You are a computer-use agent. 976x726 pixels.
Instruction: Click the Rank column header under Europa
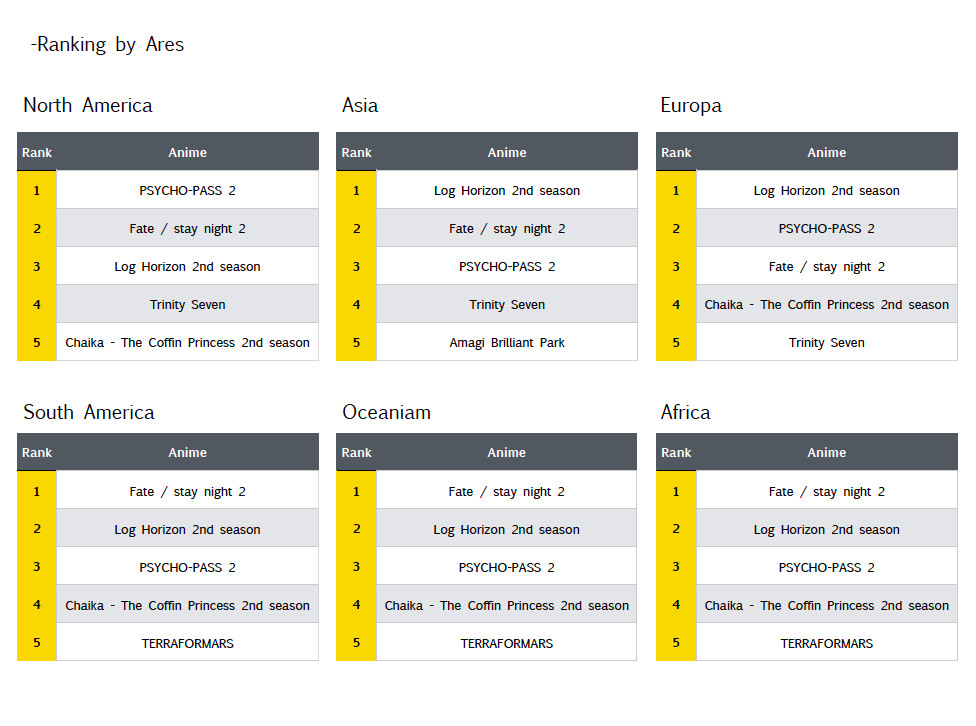click(676, 152)
